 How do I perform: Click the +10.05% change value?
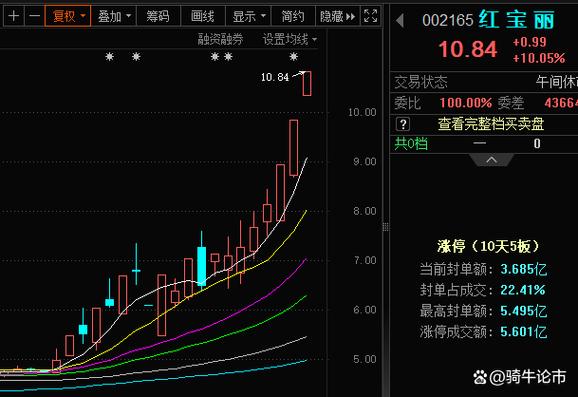click(539, 58)
